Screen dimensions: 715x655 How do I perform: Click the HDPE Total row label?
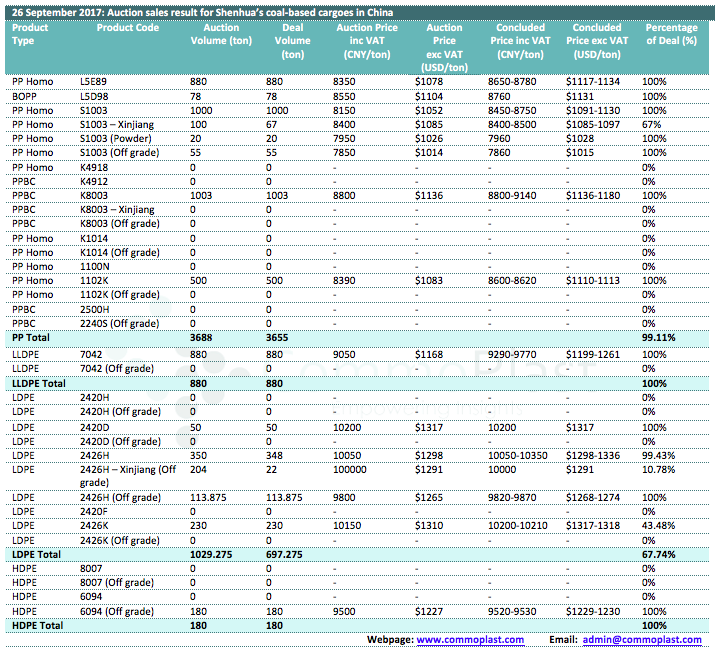click(x=36, y=626)
